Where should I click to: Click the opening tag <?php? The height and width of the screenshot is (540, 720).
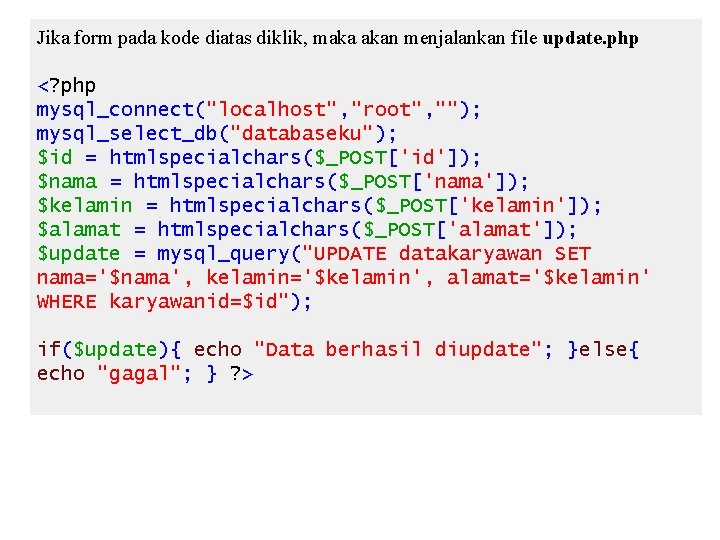(x=67, y=86)
